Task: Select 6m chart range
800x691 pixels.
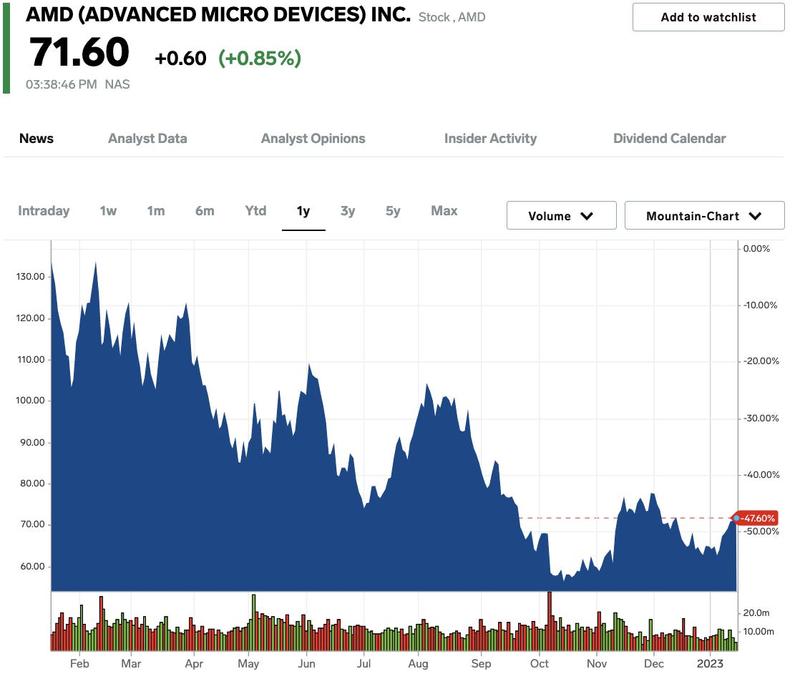Action: coord(205,211)
